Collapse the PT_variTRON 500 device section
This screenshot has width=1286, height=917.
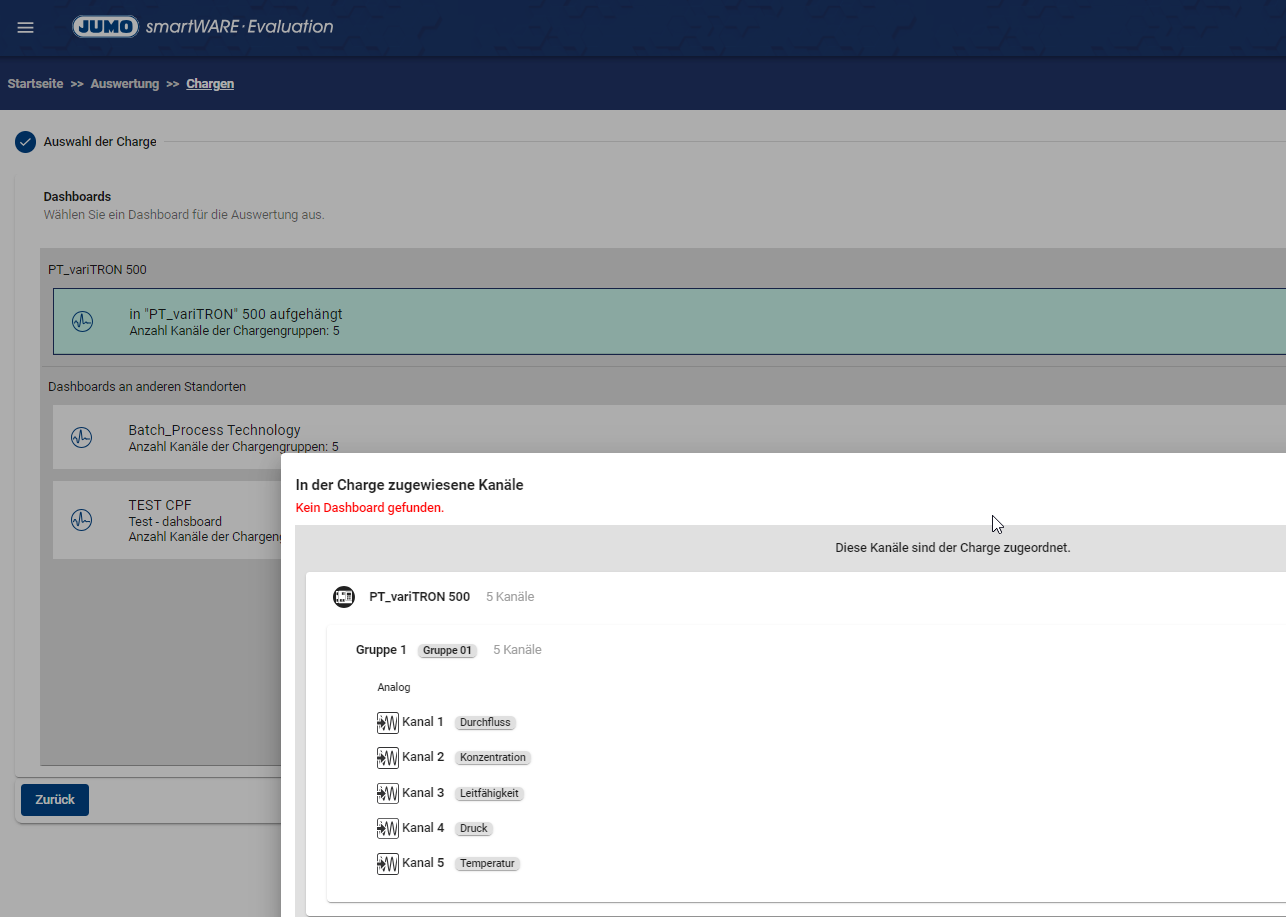pos(419,597)
